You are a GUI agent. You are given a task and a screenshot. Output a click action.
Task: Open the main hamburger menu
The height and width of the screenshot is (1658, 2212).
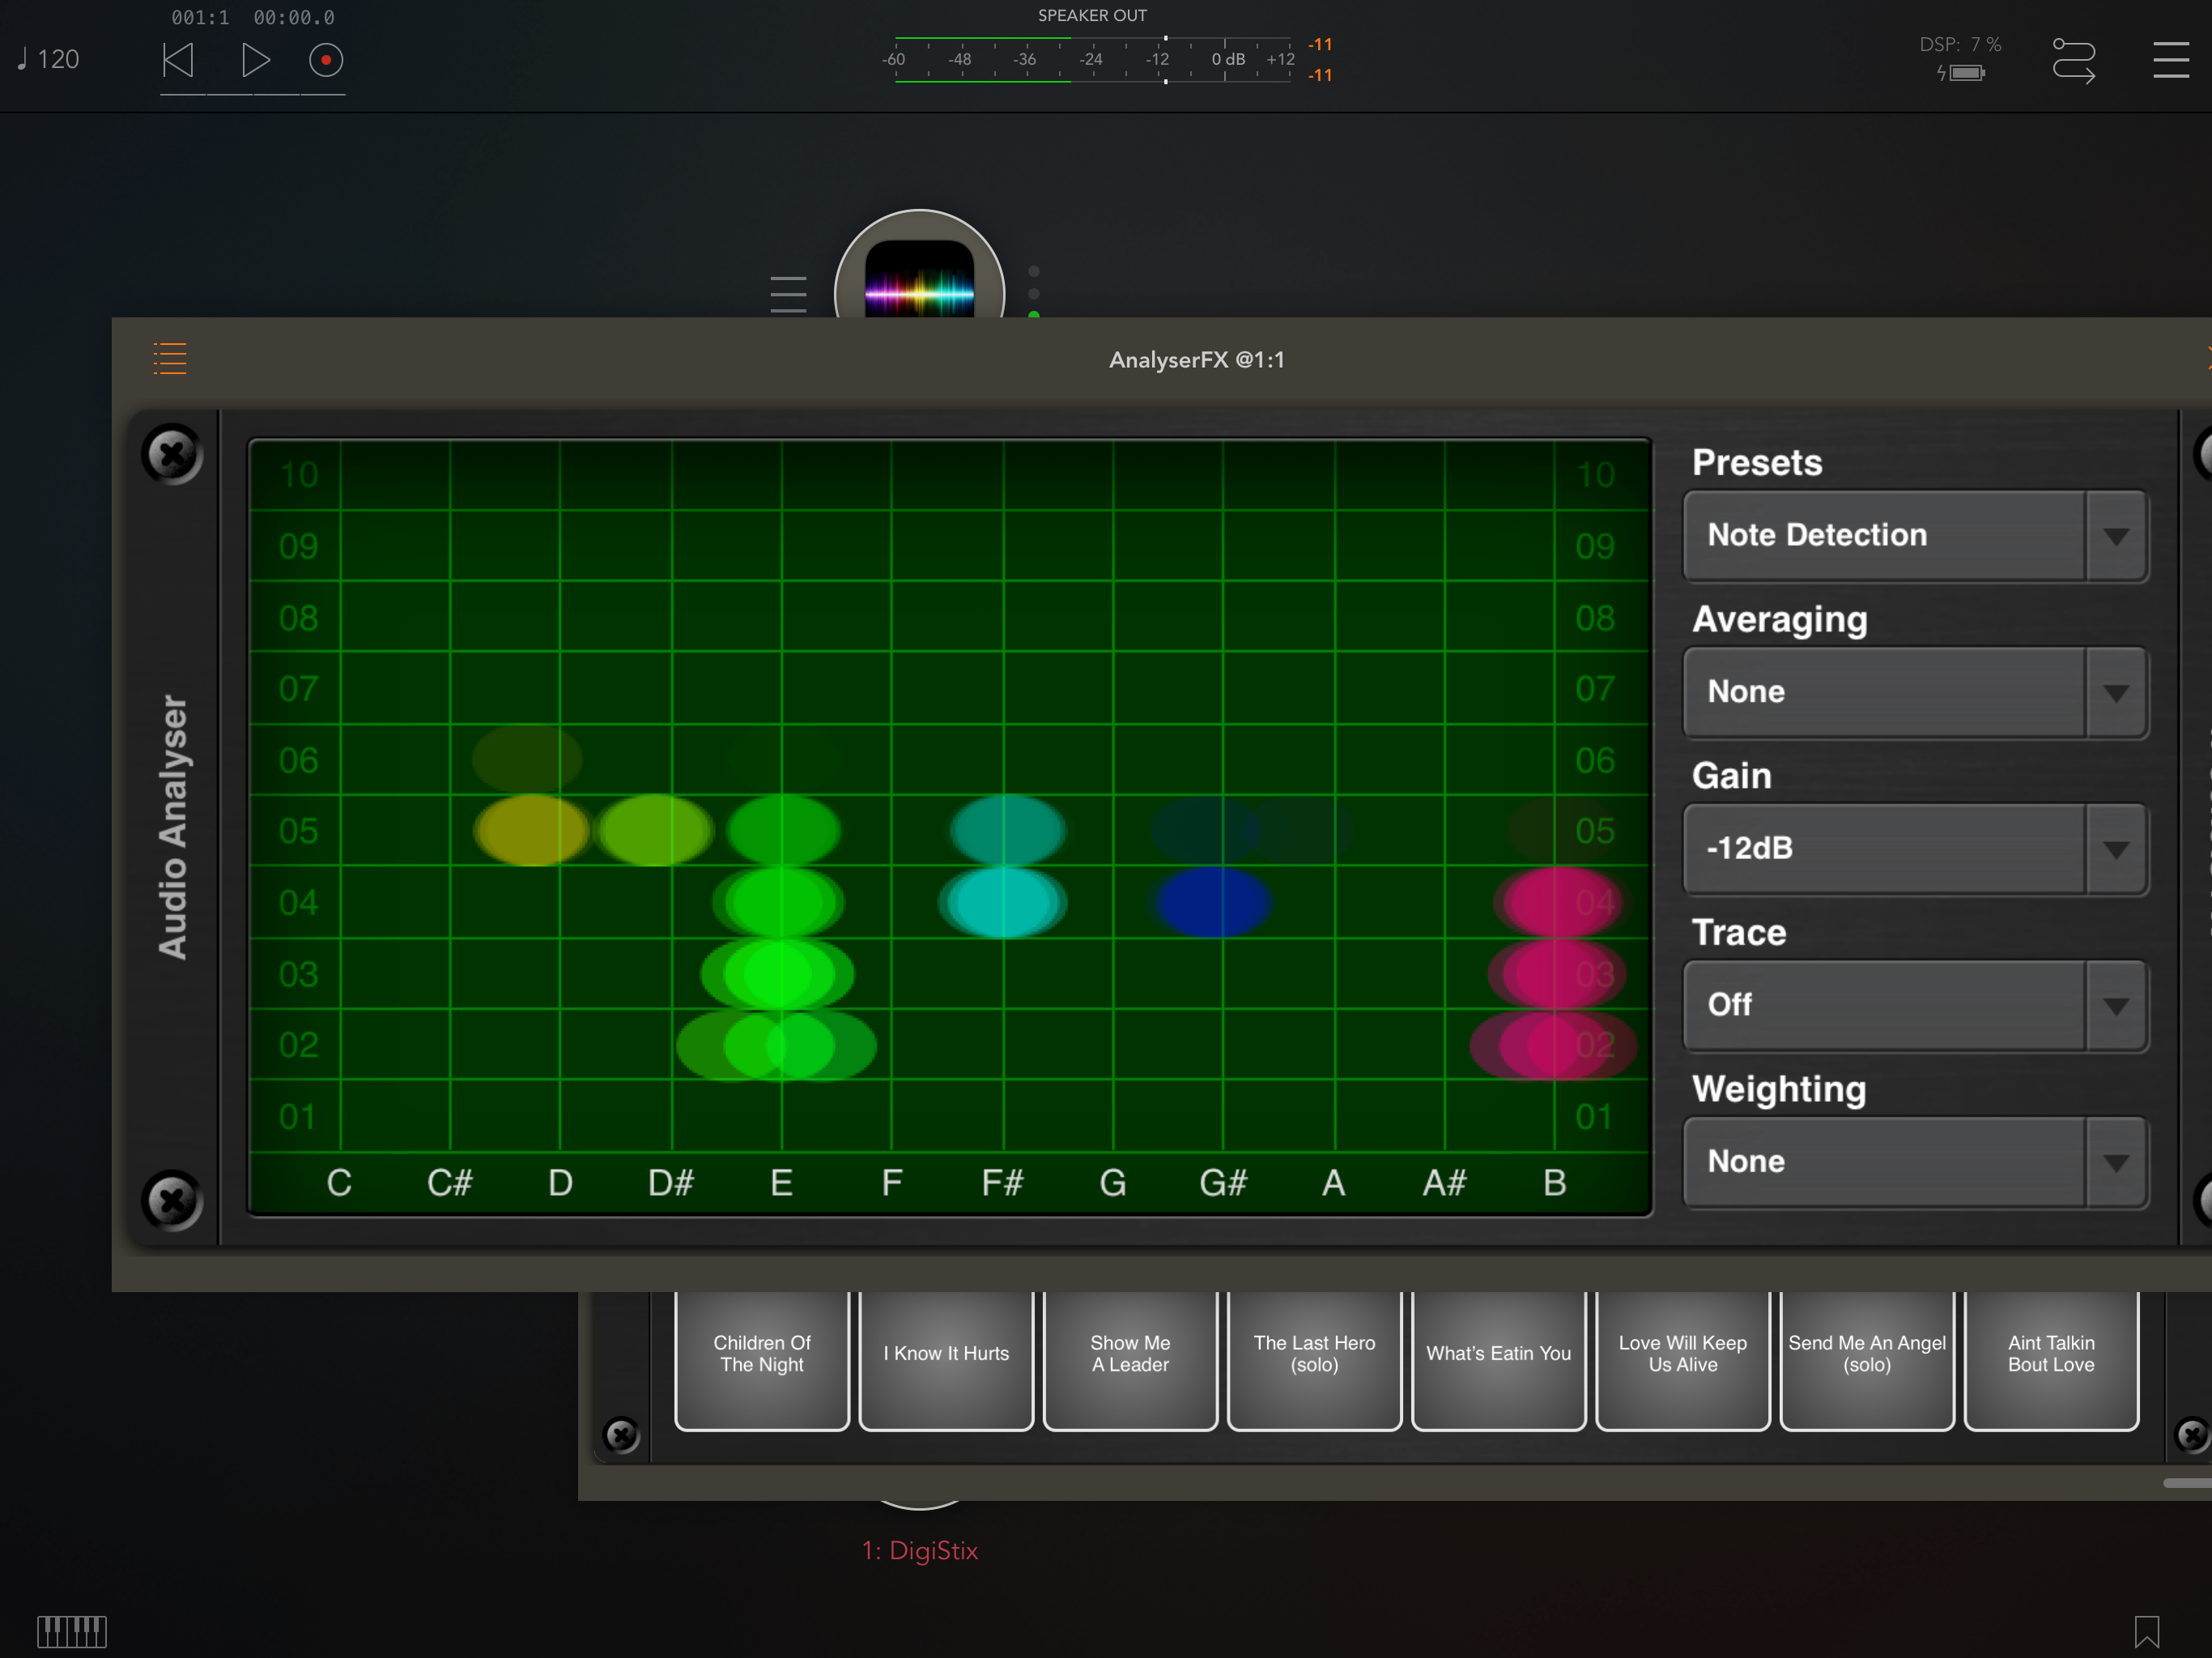2170,60
